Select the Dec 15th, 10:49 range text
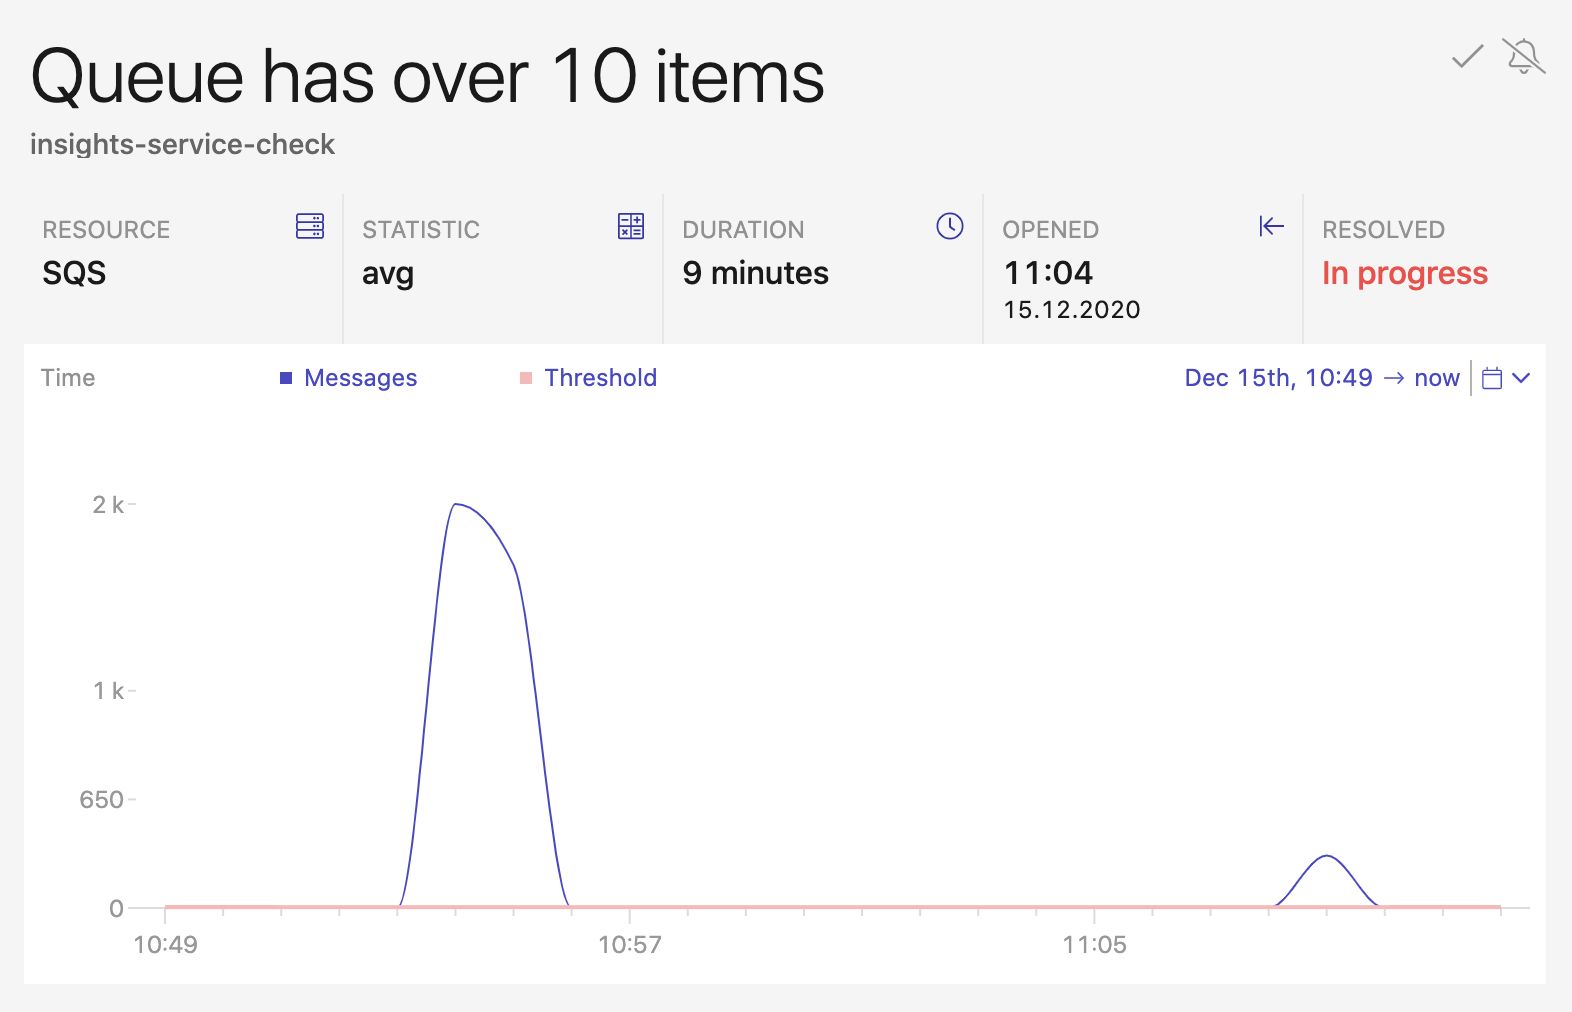1572x1012 pixels. [1278, 378]
